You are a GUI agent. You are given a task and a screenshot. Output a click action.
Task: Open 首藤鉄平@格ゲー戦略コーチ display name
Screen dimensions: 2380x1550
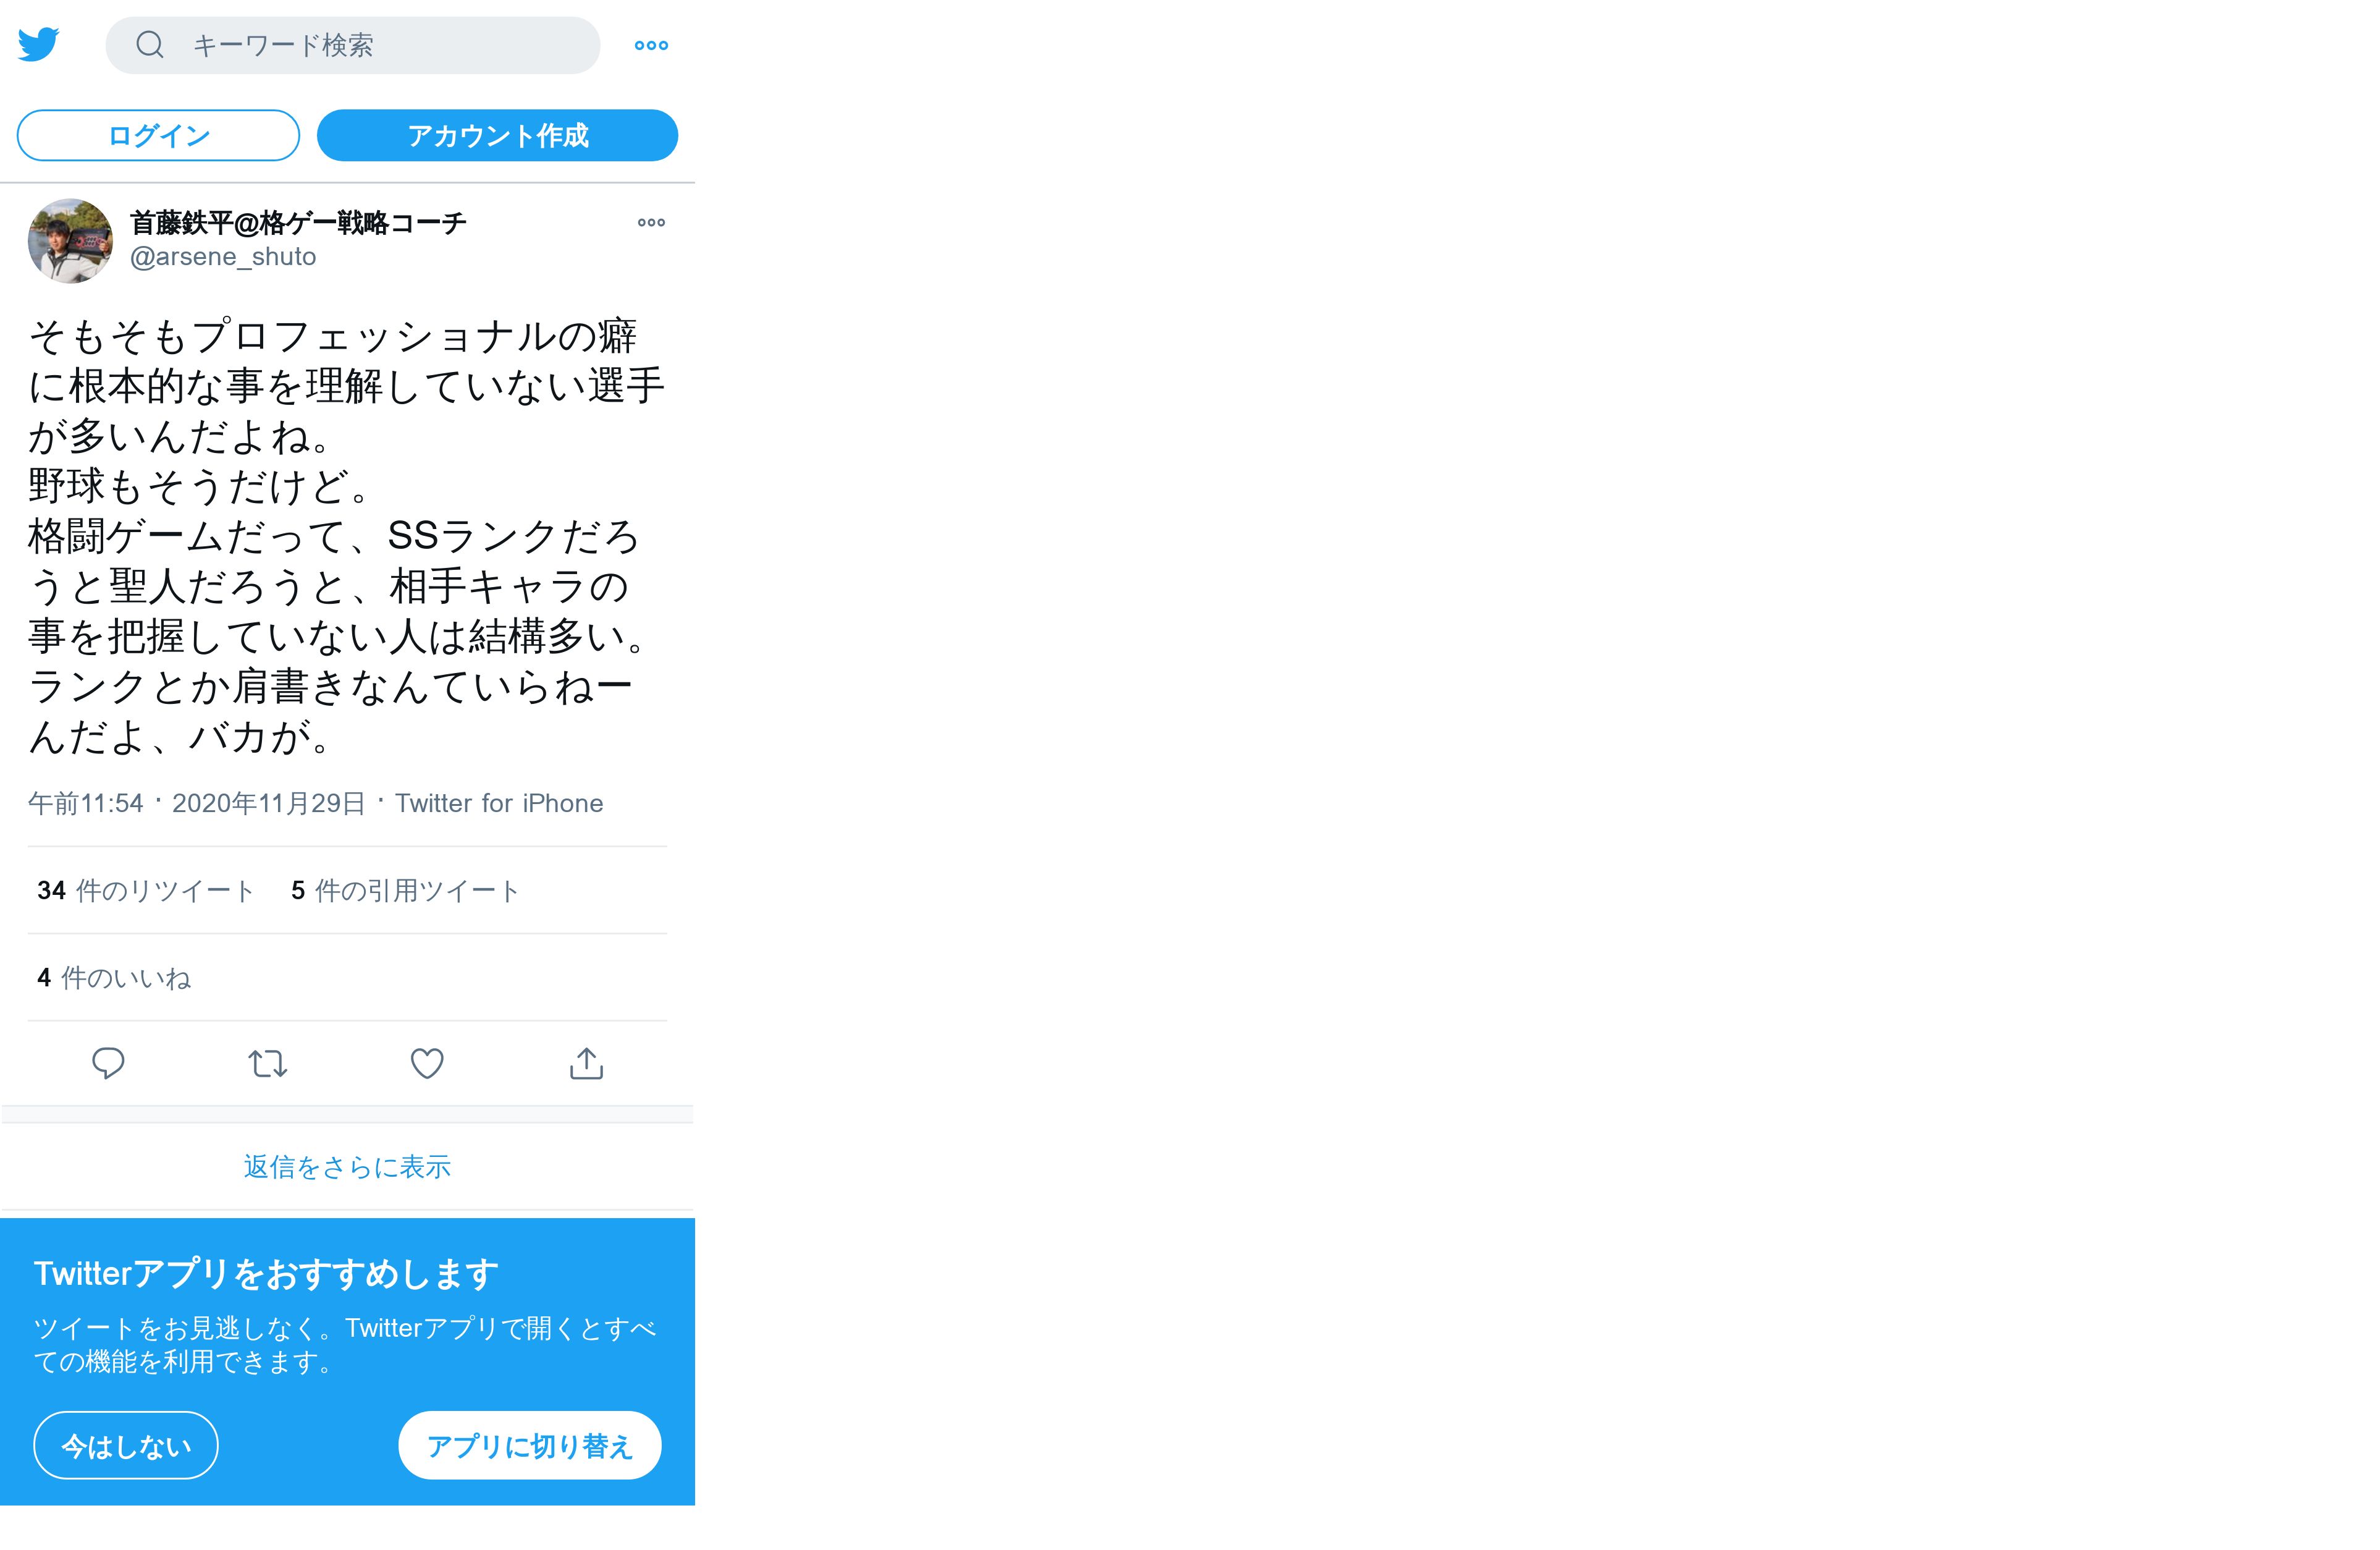pyautogui.click(x=298, y=222)
